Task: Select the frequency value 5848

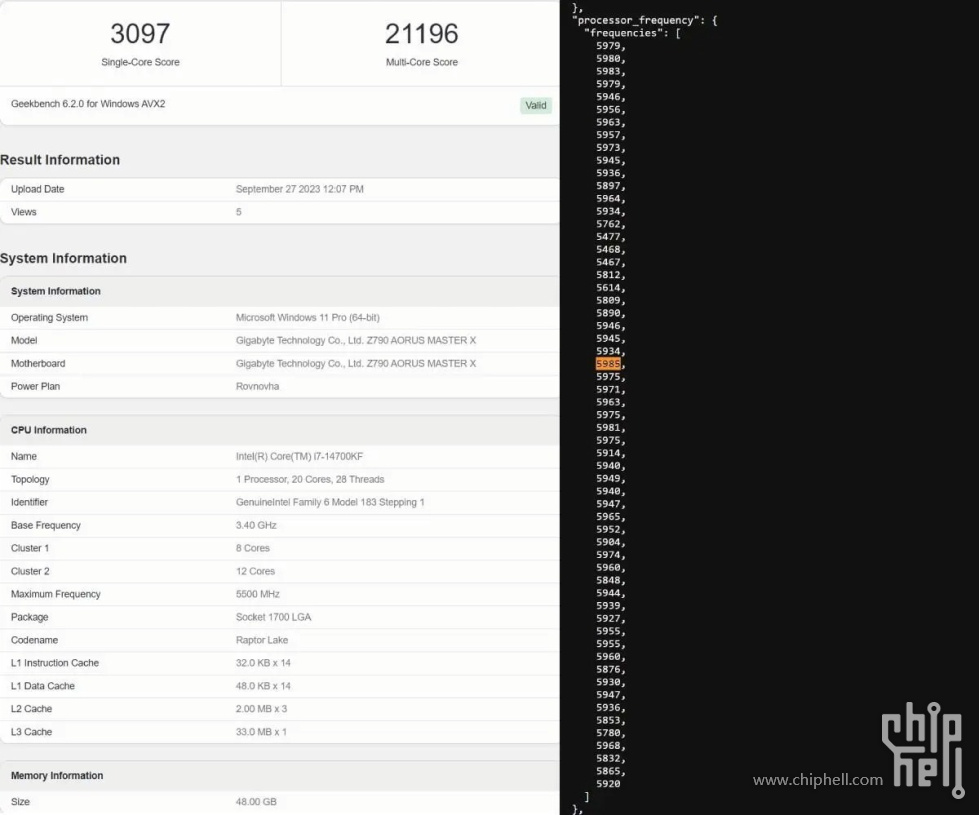Action: click(x=608, y=580)
